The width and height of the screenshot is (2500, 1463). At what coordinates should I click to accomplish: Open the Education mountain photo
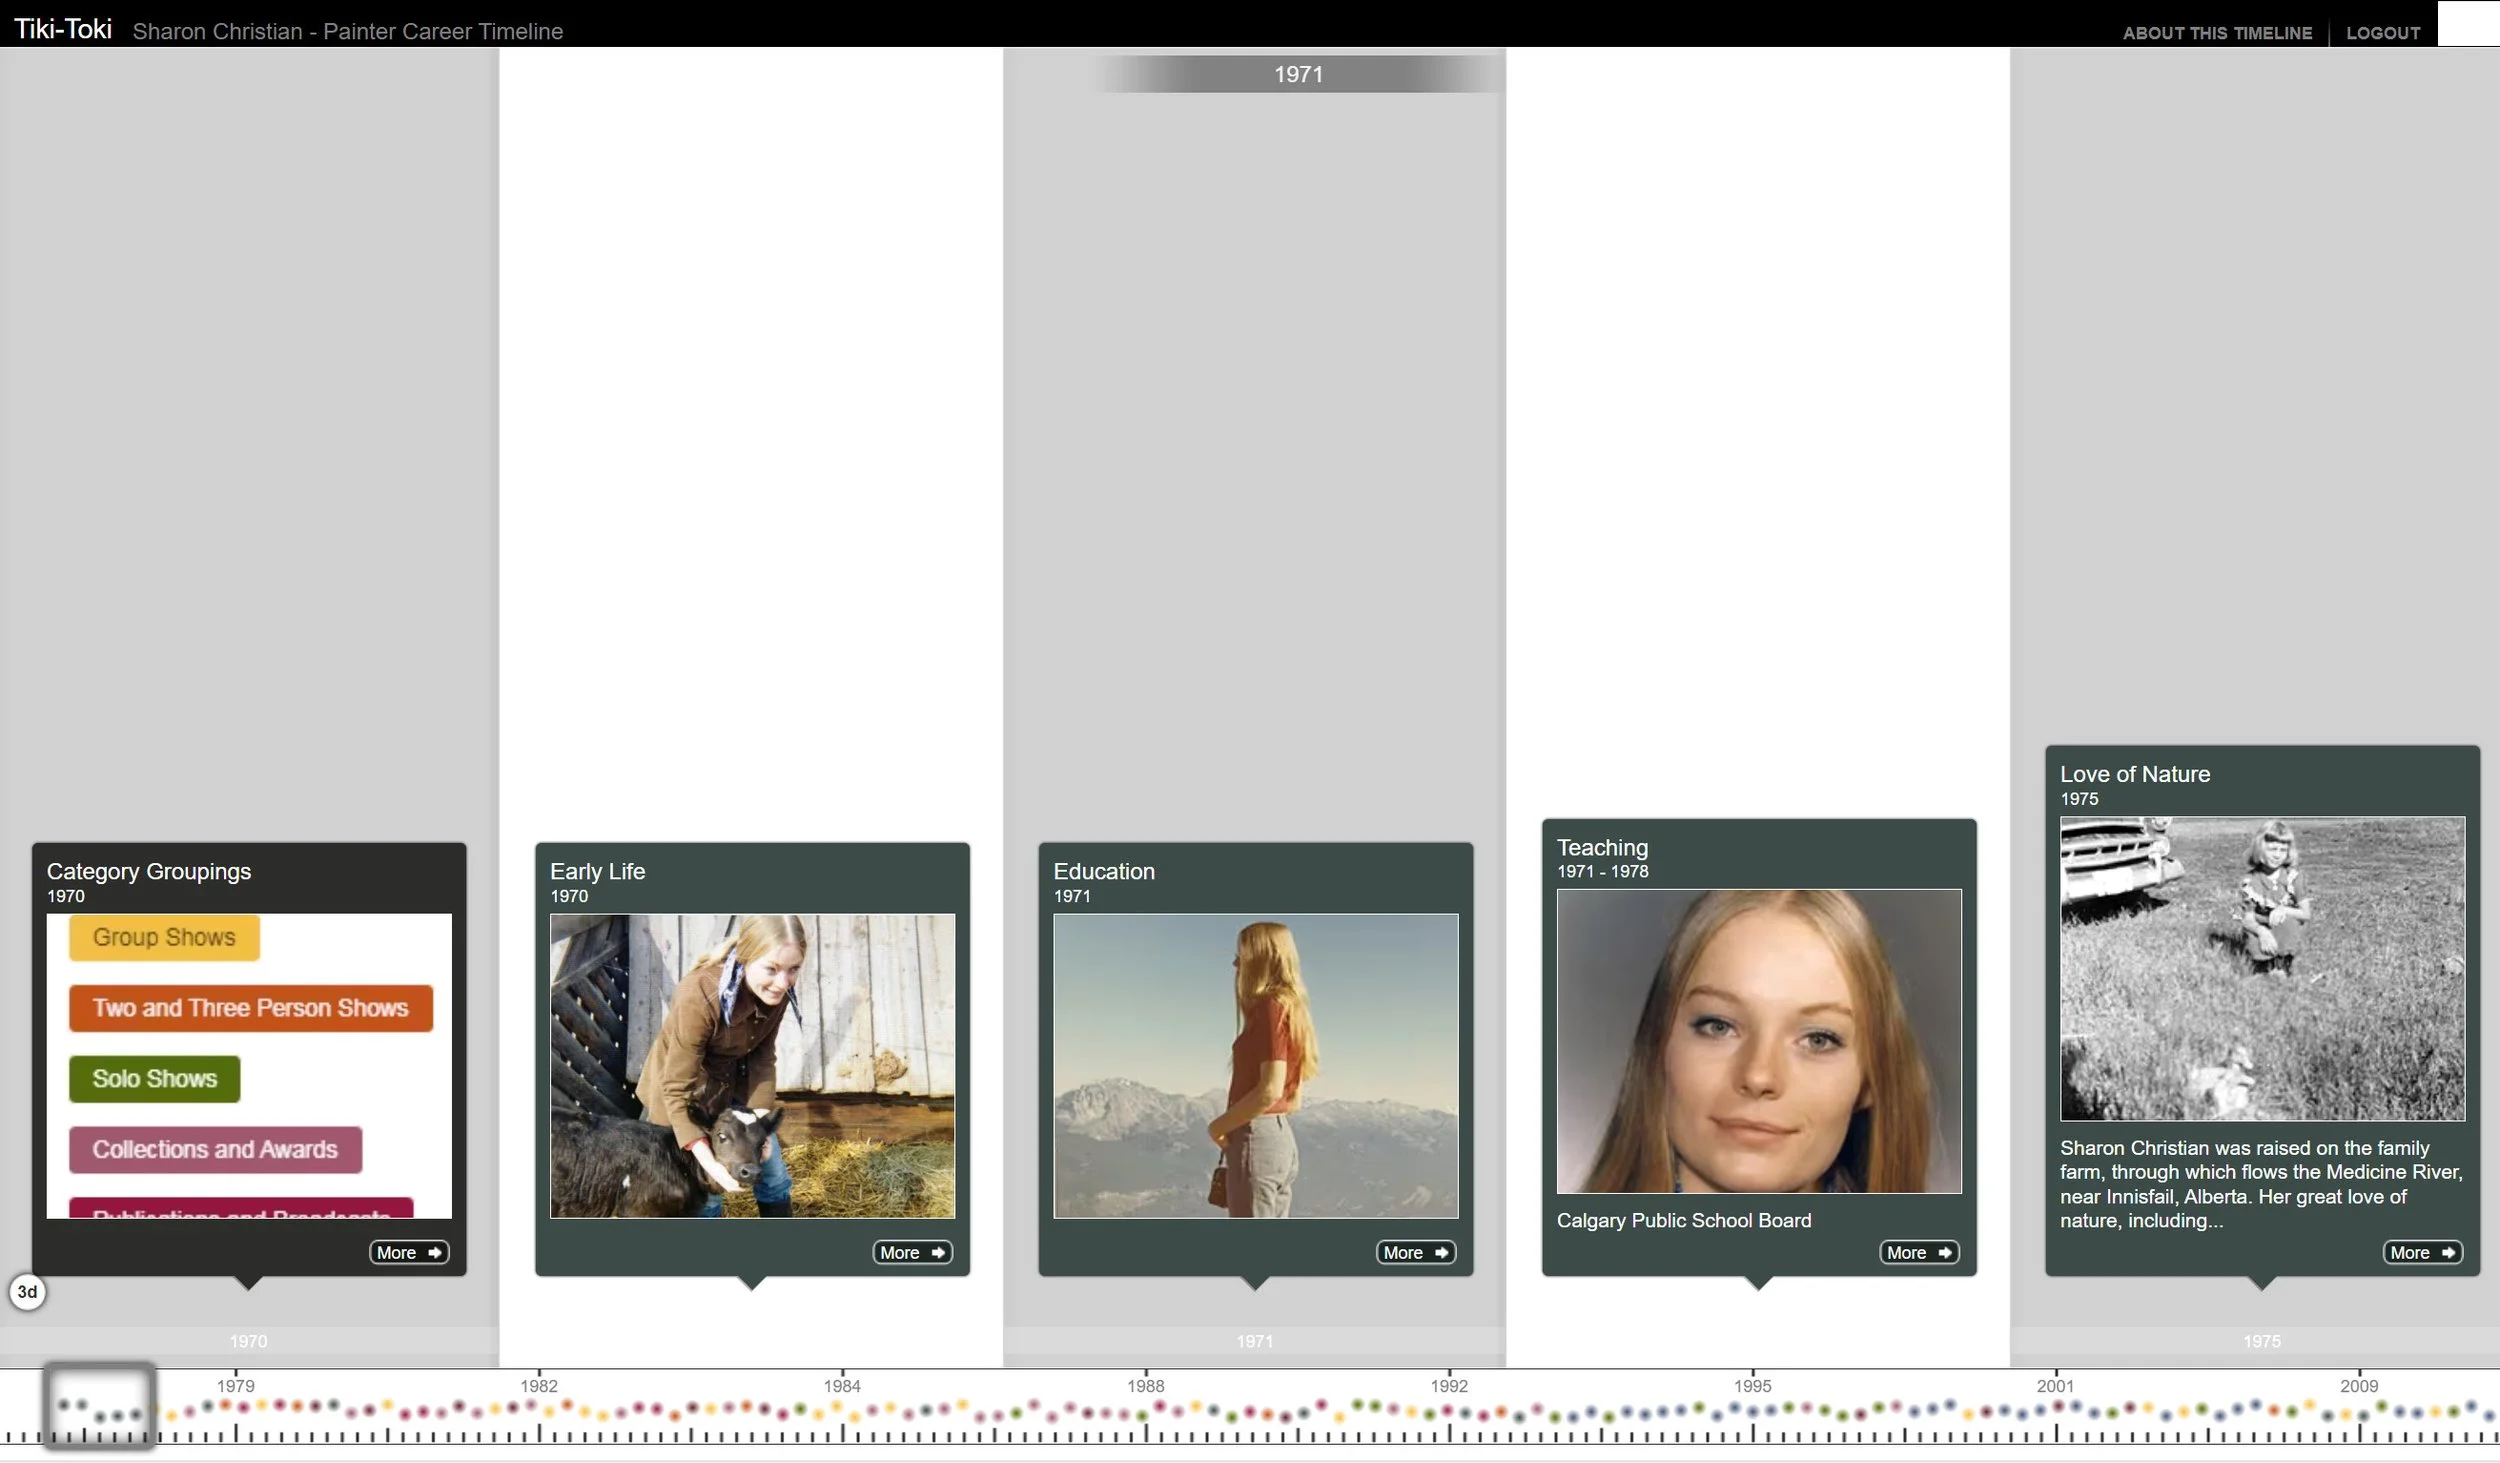coord(1255,1066)
